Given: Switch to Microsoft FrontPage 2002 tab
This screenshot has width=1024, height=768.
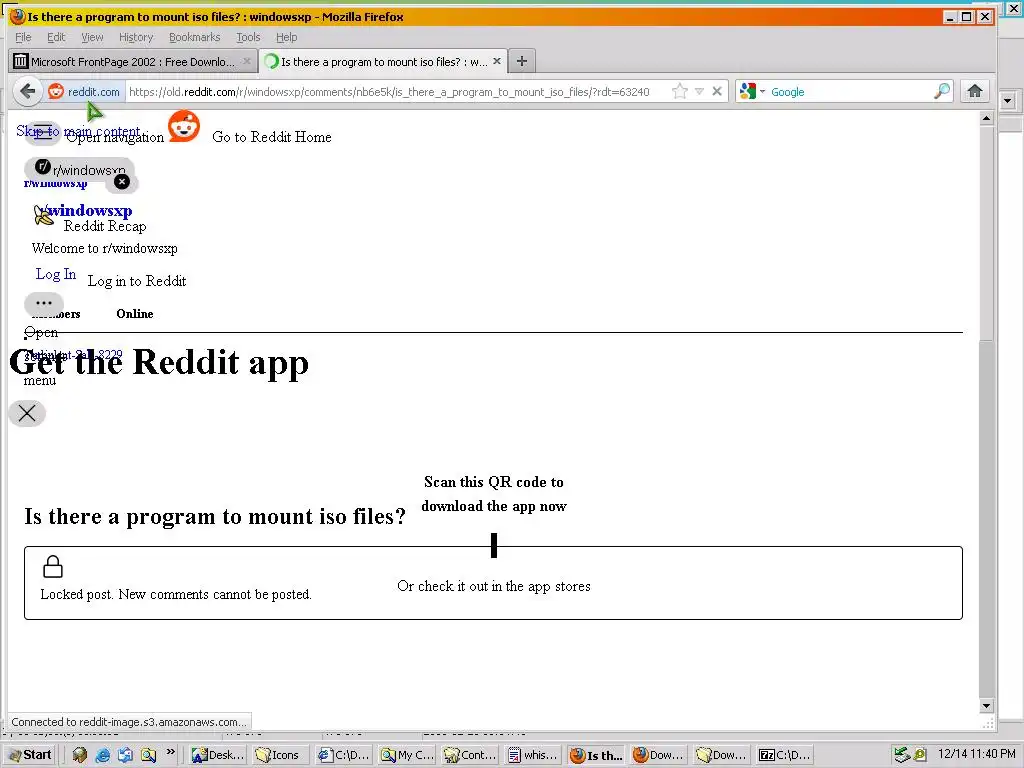Looking at the screenshot, I should tap(133, 61).
